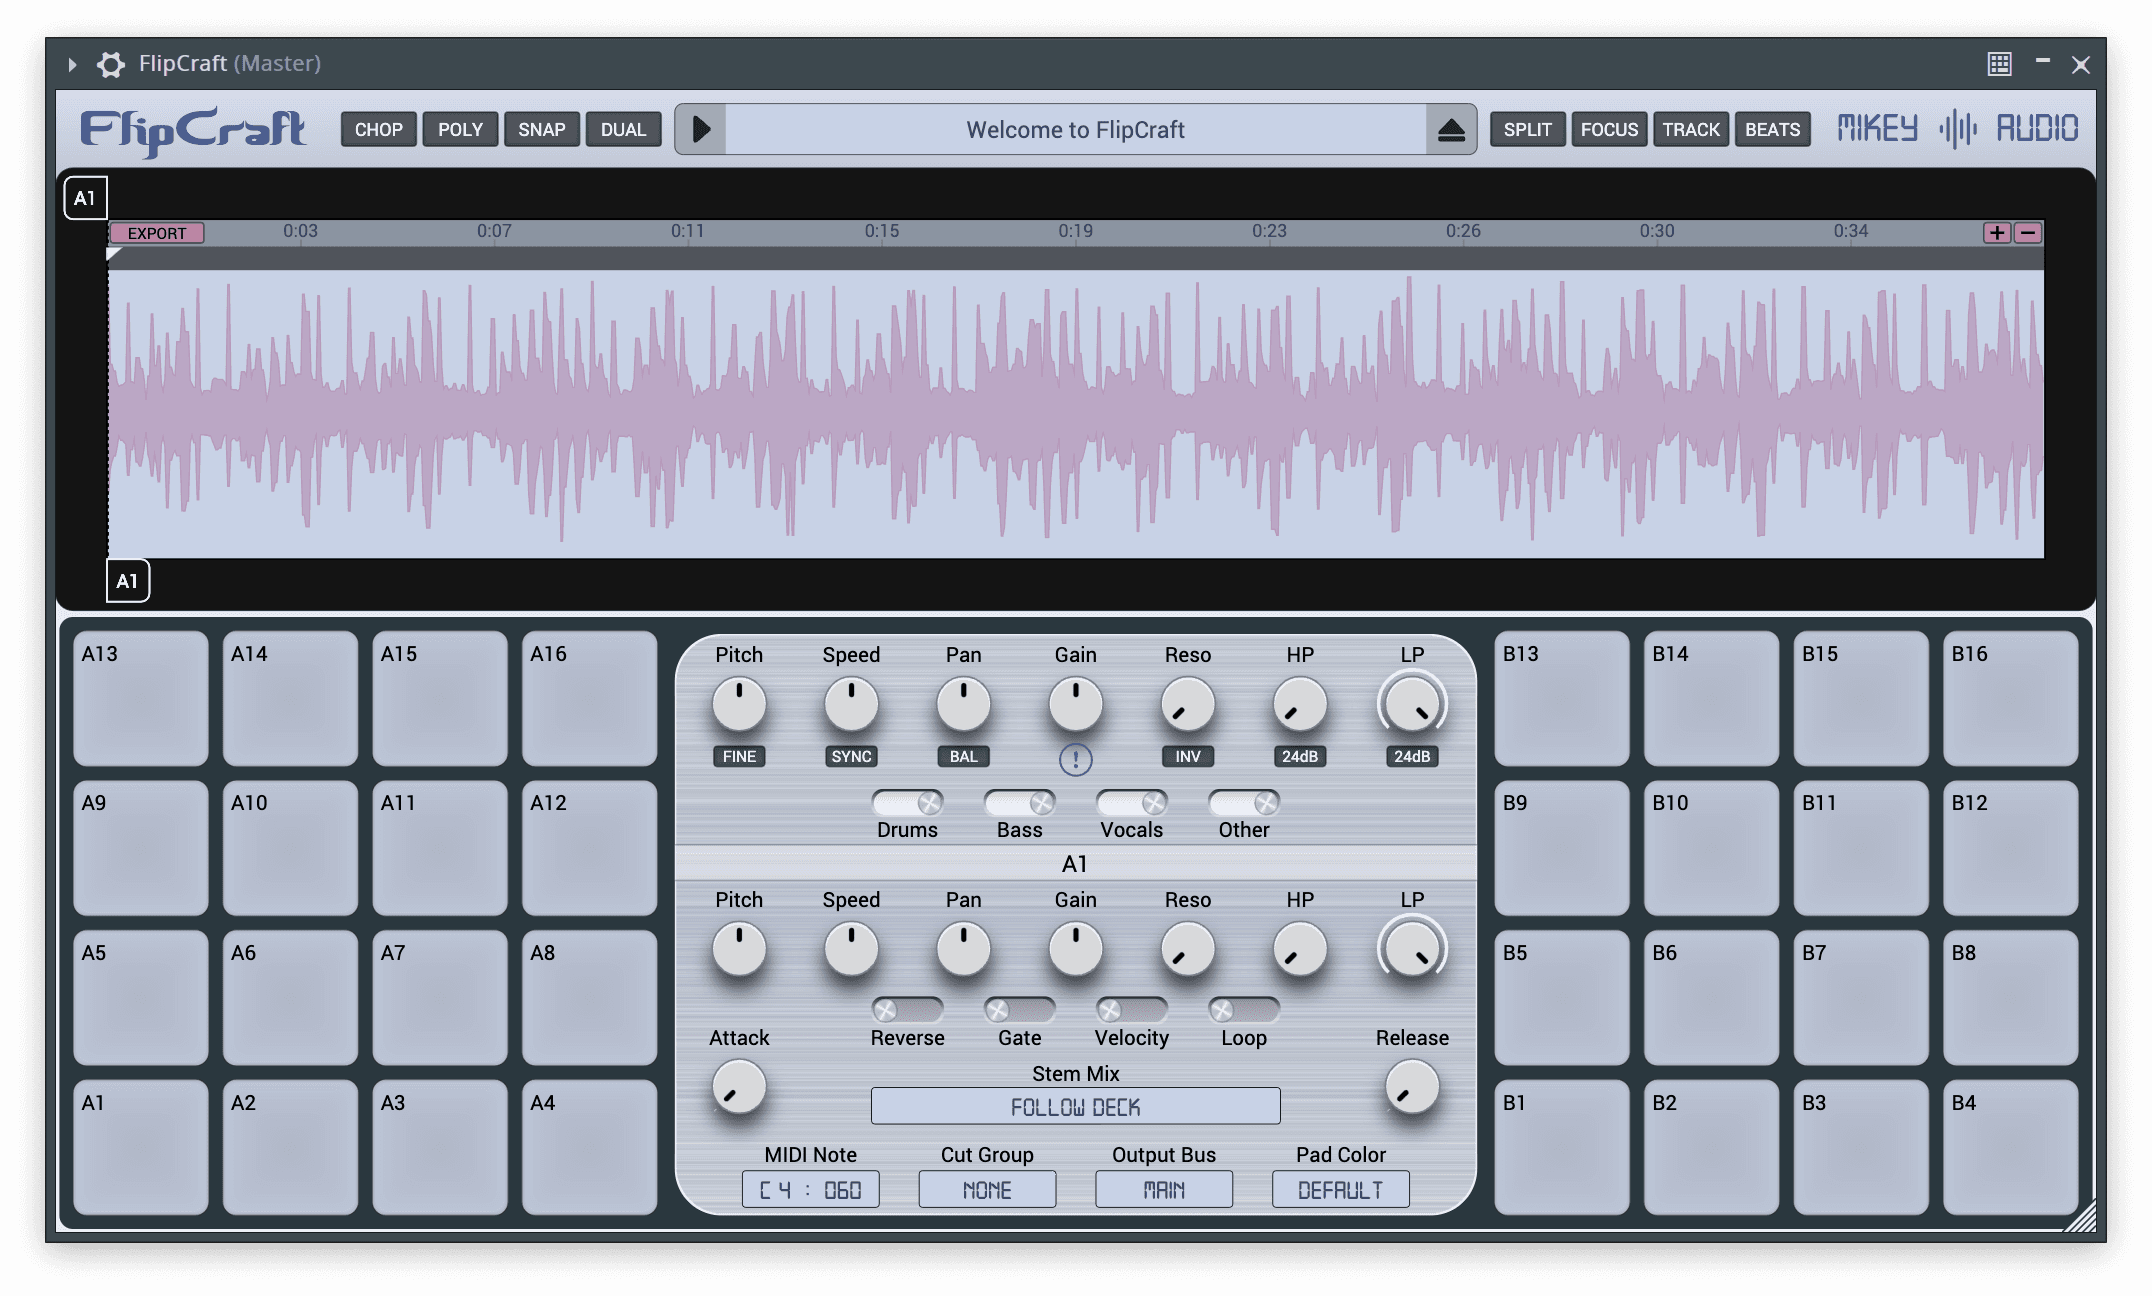The height and width of the screenshot is (1296, 2152).
Task: Click the gain warning exclamation icon
Action: pos(1075,759)
